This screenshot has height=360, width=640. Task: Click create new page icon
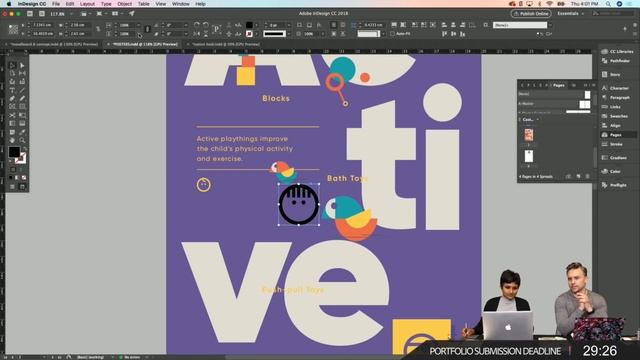tap(578, 176)
